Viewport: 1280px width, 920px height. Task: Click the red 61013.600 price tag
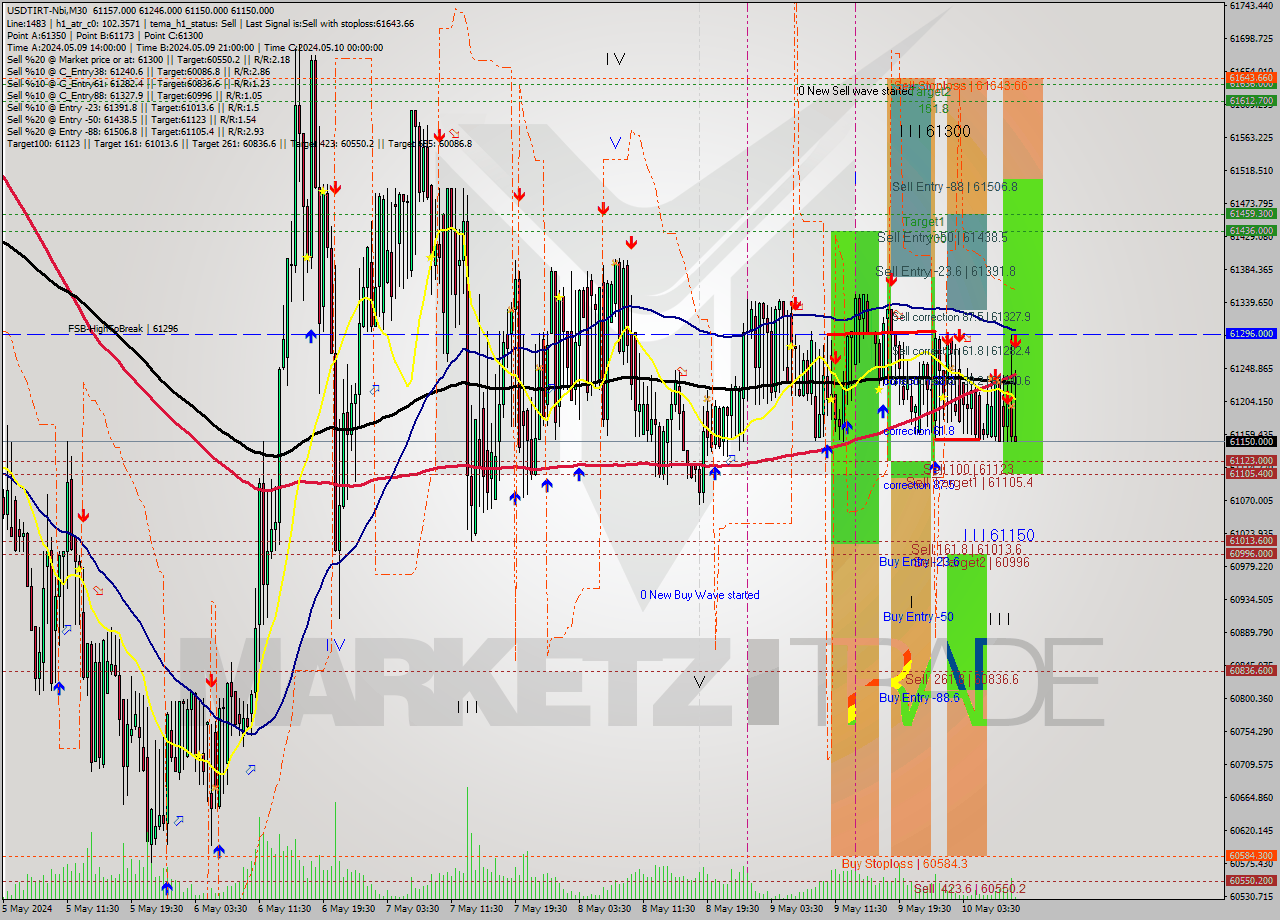1251,541
